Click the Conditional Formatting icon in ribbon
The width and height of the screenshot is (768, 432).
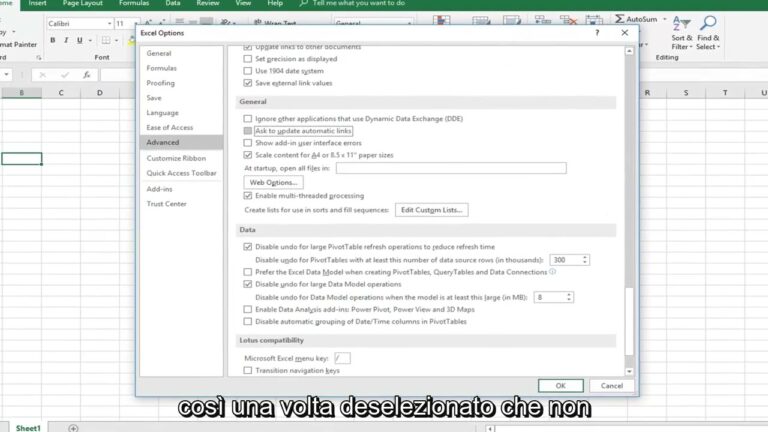tap(441, 21)
